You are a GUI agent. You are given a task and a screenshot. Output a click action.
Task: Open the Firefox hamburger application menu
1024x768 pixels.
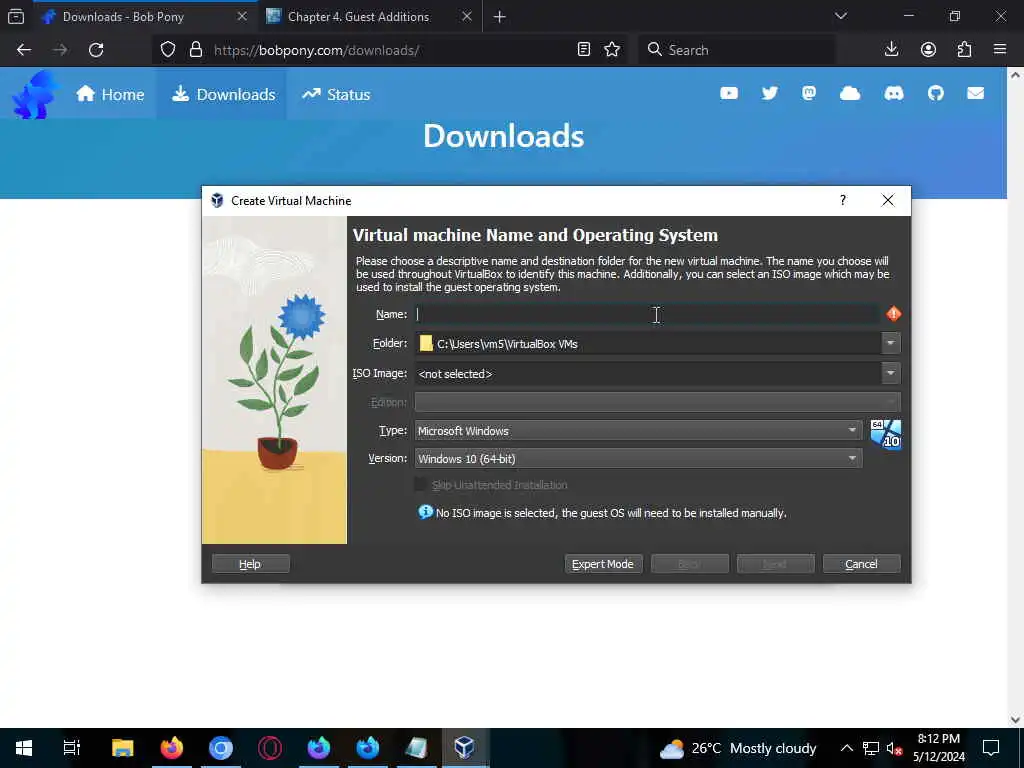(999, 50)
